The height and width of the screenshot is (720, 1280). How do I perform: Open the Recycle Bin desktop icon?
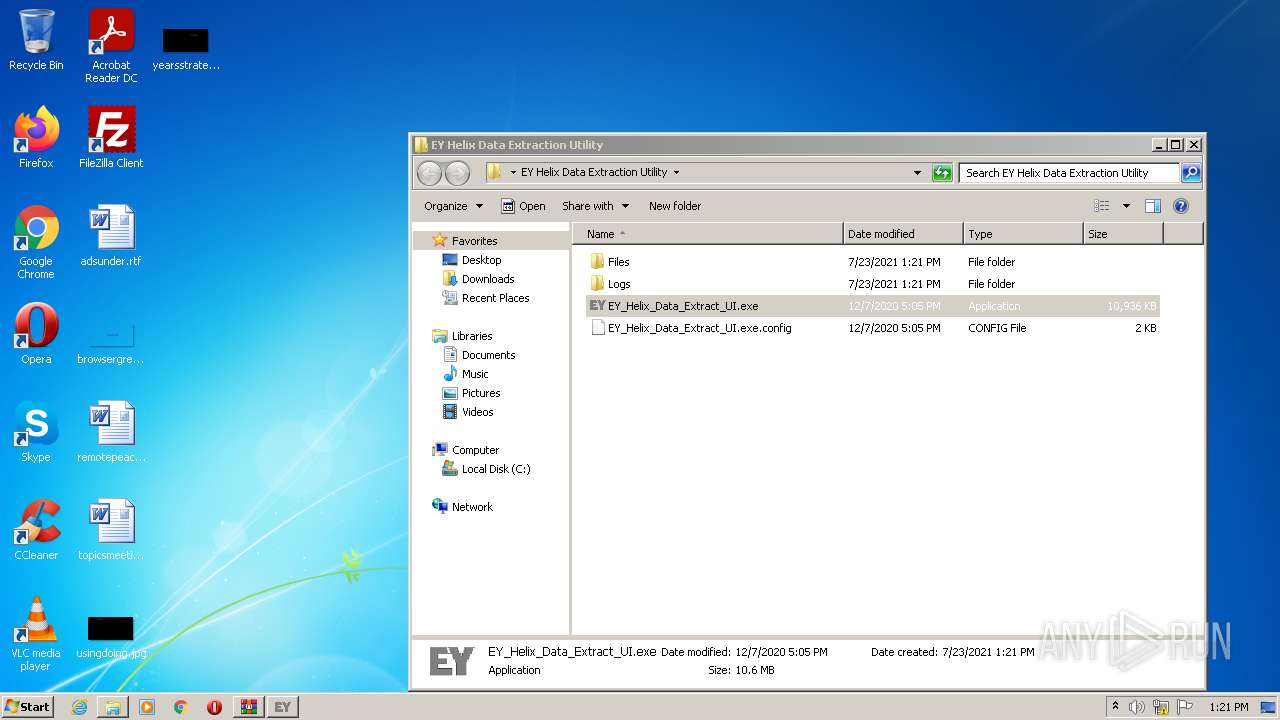pyautogui.click(x=36, y=40)
